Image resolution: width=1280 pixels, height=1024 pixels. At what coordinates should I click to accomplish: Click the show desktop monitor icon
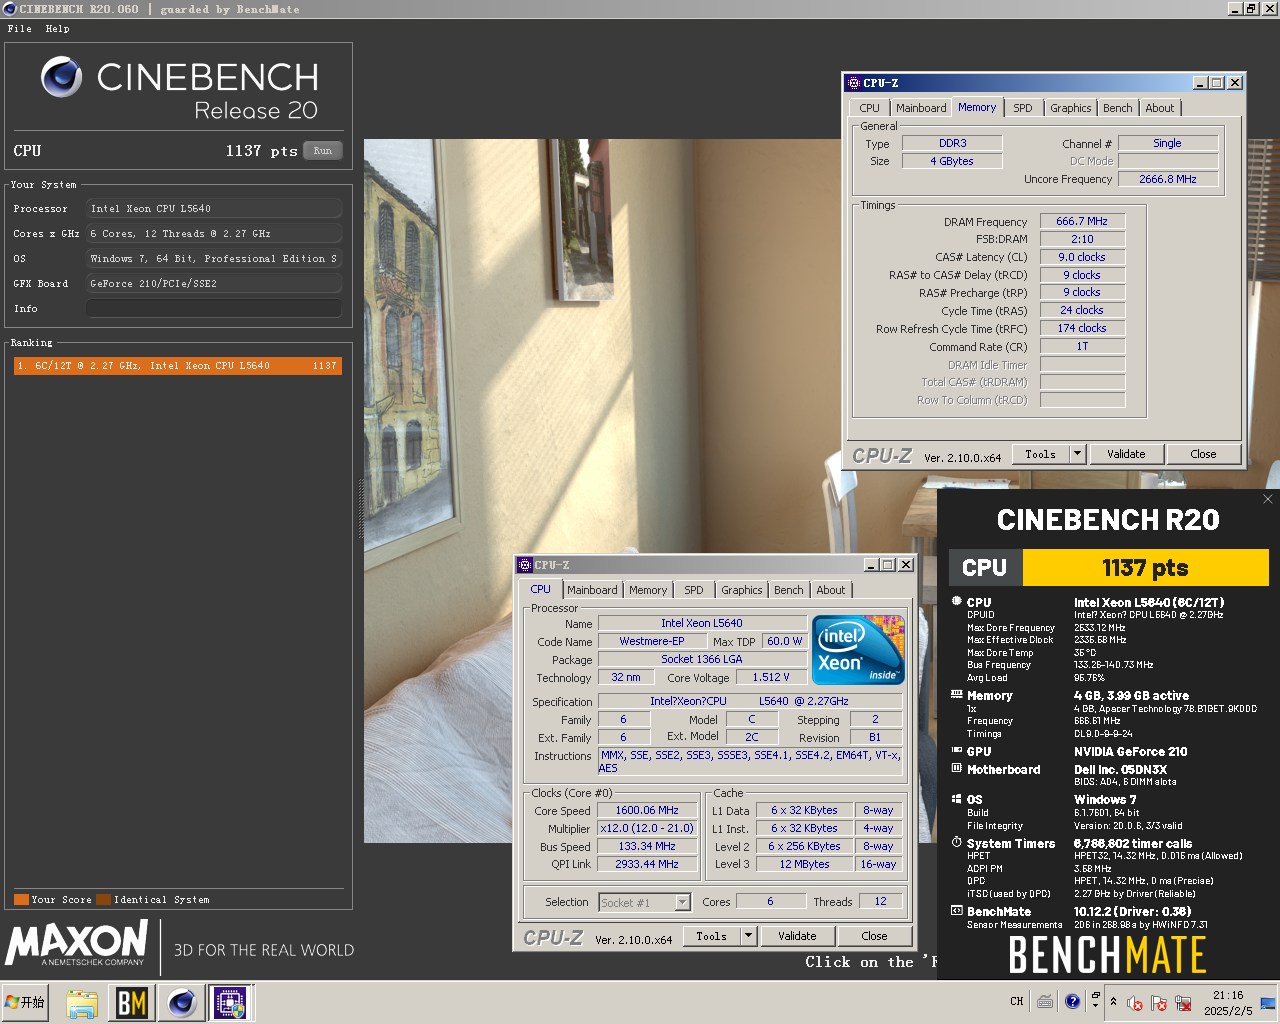[1268, 1003]
